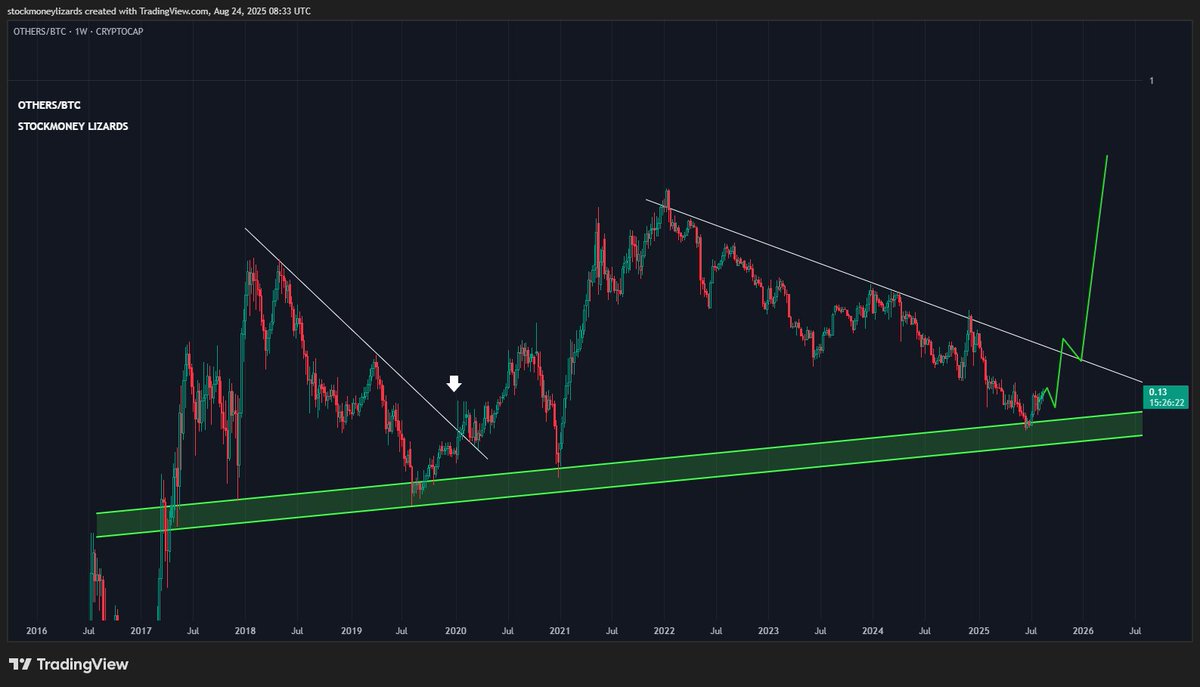
Task: Click the 15:26:22 candle countdown timer
Action: 1166,403
